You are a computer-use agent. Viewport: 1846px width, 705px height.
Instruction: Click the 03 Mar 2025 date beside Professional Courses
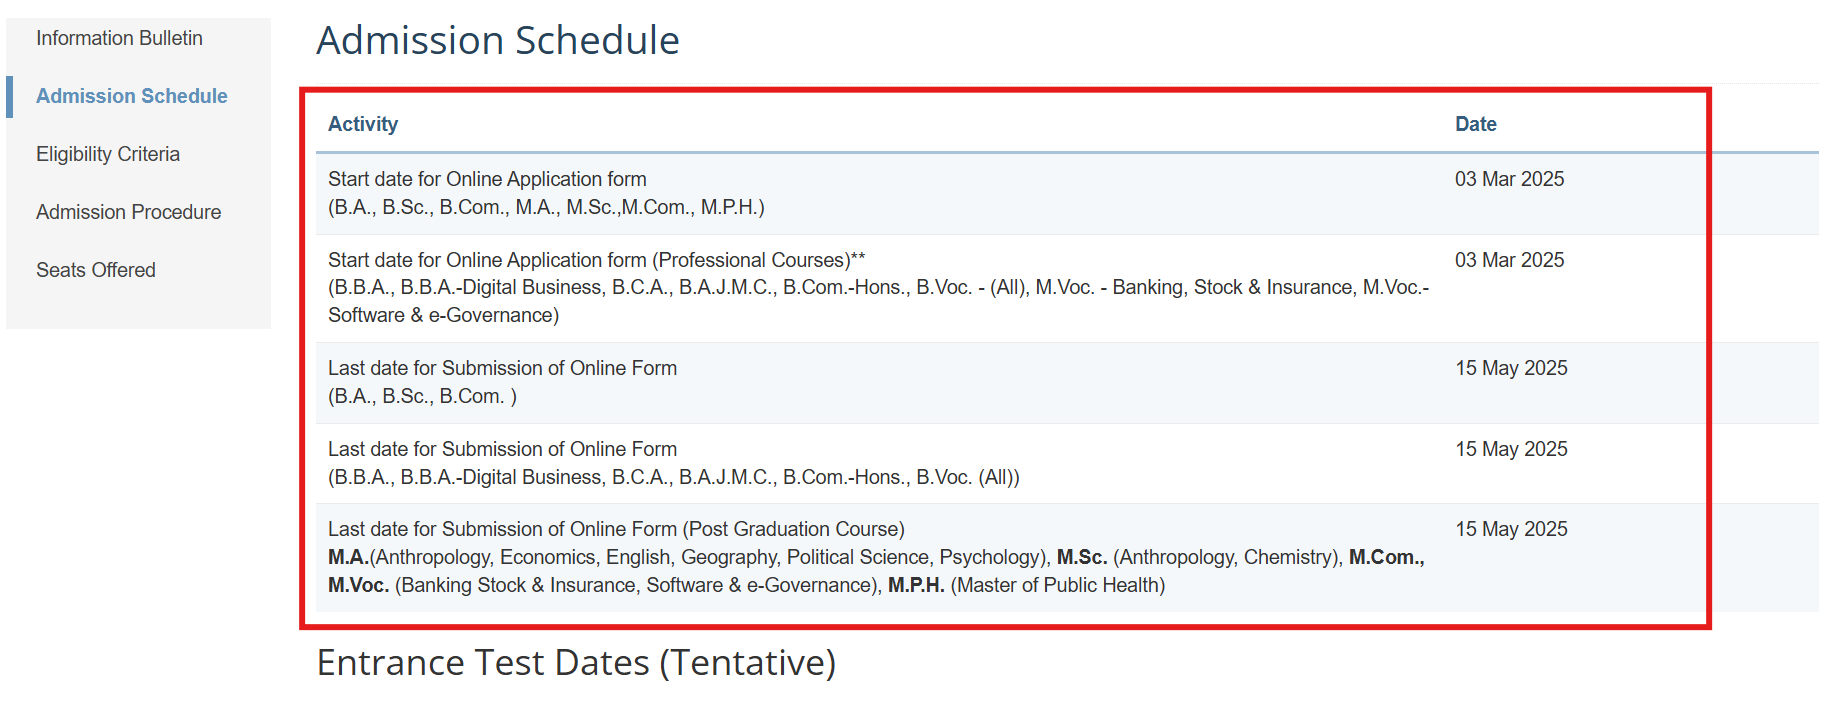tap(1509, 260)
